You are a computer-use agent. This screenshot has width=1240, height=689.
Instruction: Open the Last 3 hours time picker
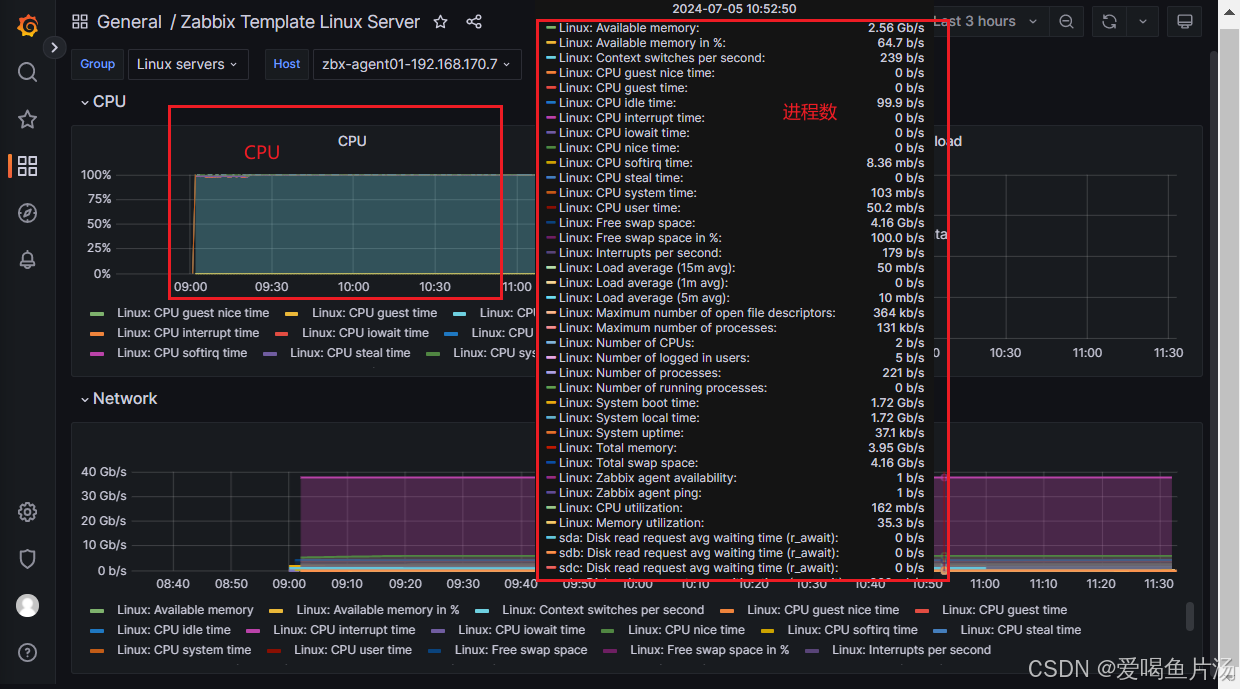tap(986, 22)
